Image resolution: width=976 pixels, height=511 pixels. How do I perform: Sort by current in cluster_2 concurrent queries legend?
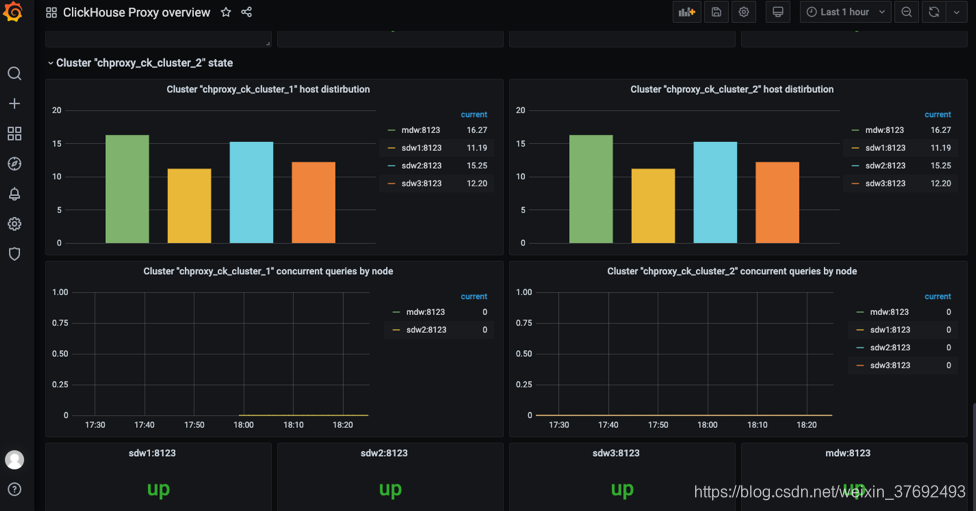tap(937, 296)
